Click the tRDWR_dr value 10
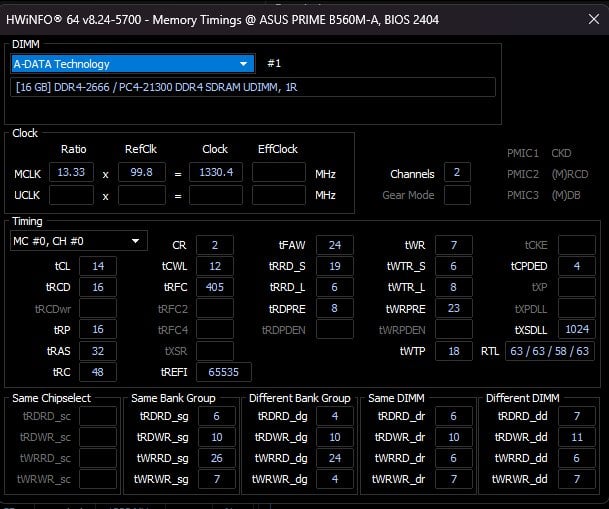The image size is (609, 509). click(454, 437)
